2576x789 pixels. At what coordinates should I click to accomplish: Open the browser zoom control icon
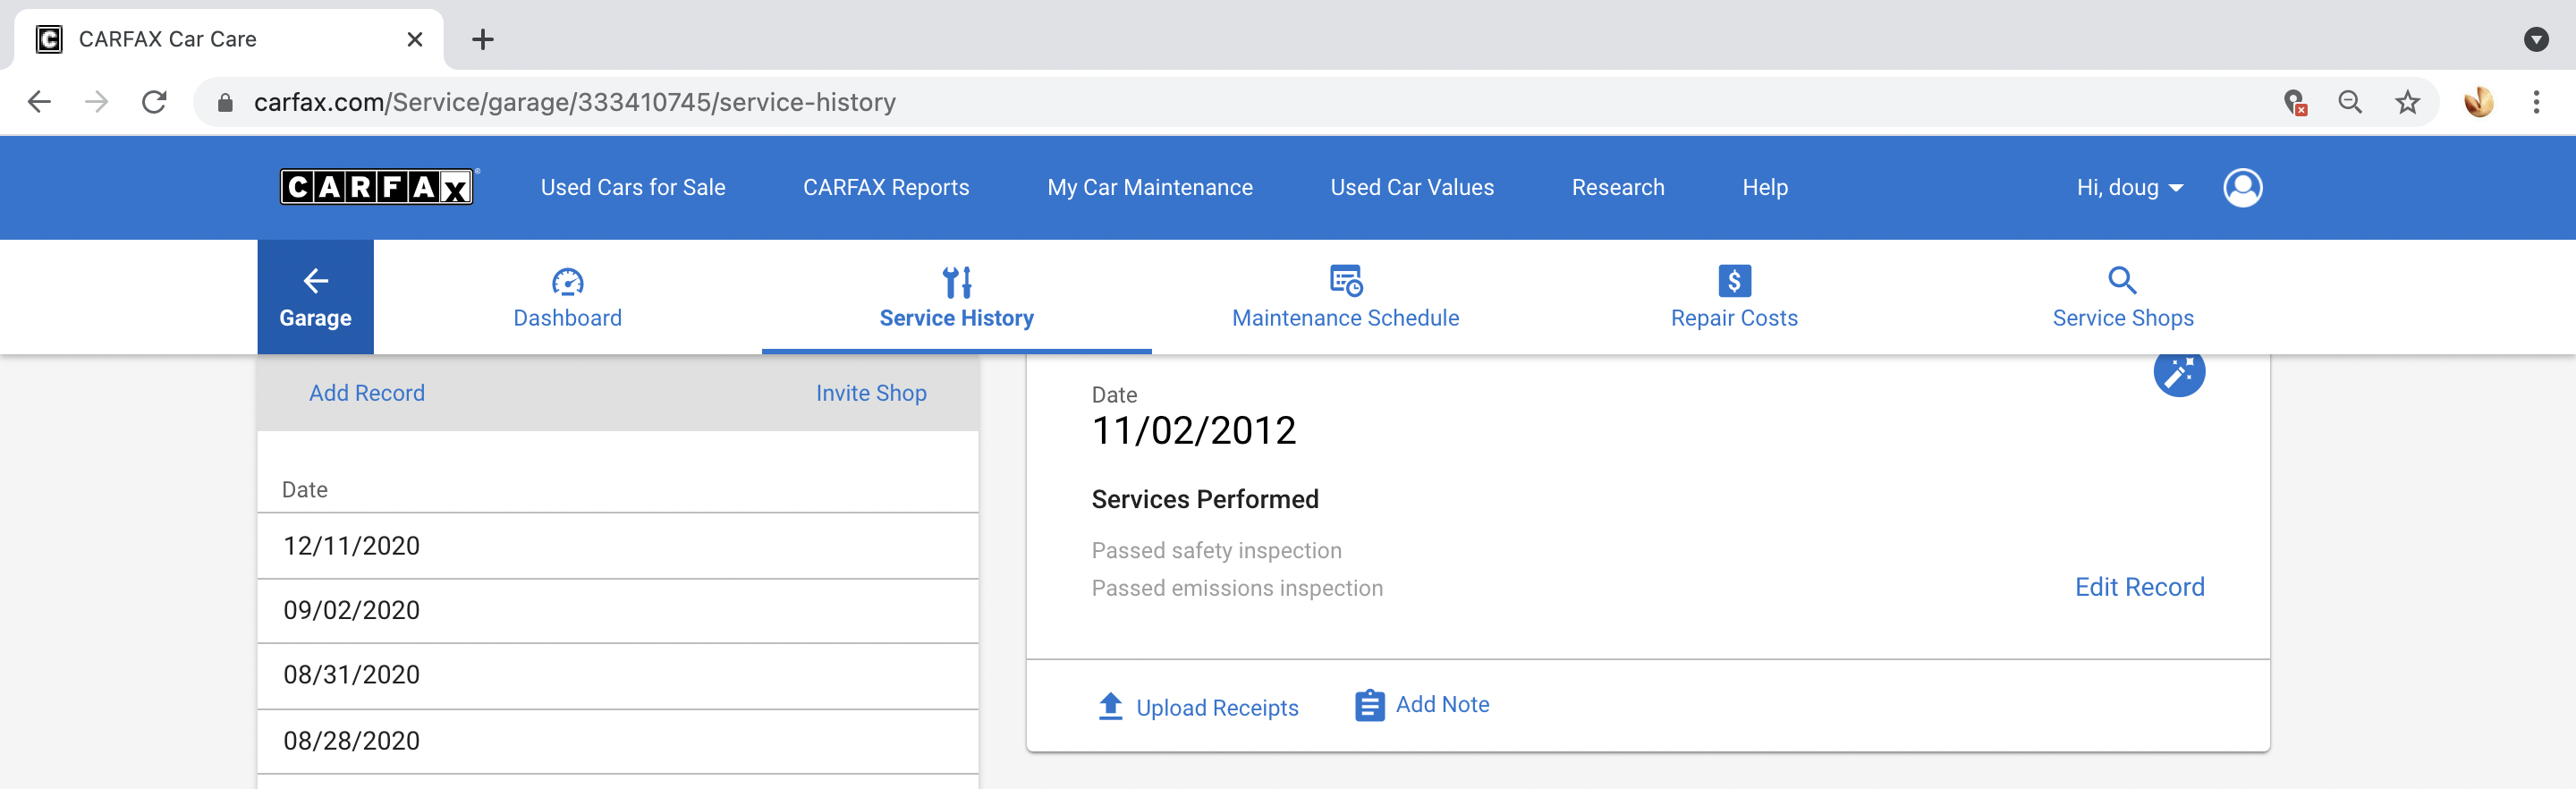(x=2350, y=102)
